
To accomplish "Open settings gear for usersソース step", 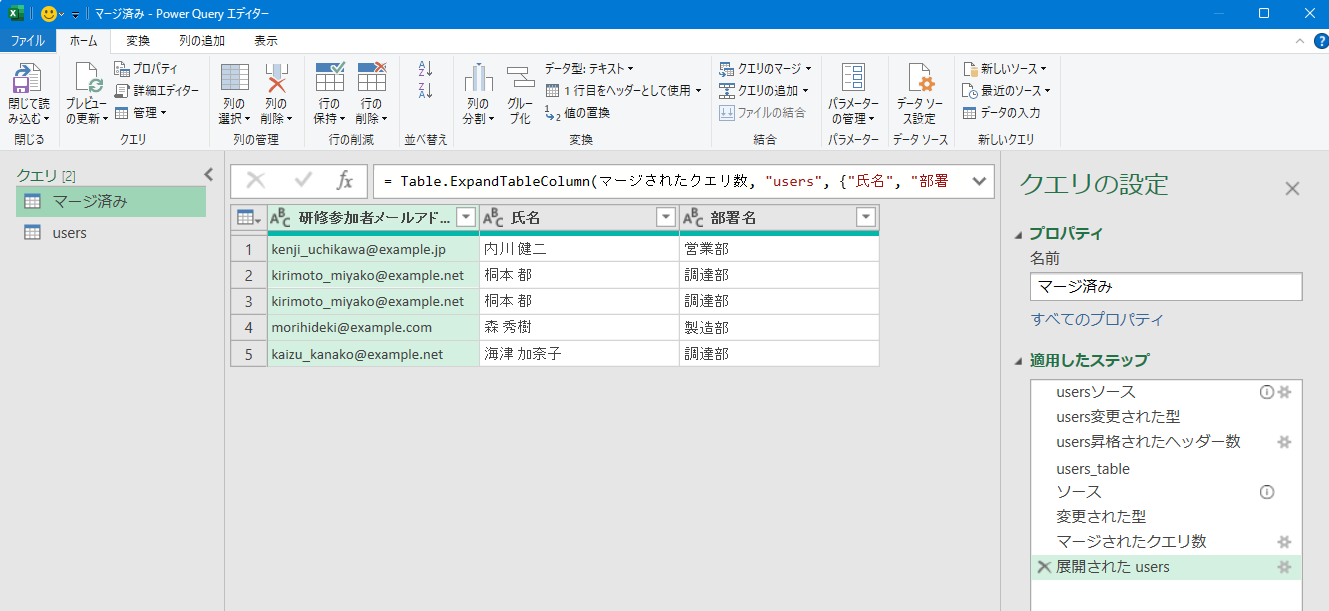I will coord(1285,392).
